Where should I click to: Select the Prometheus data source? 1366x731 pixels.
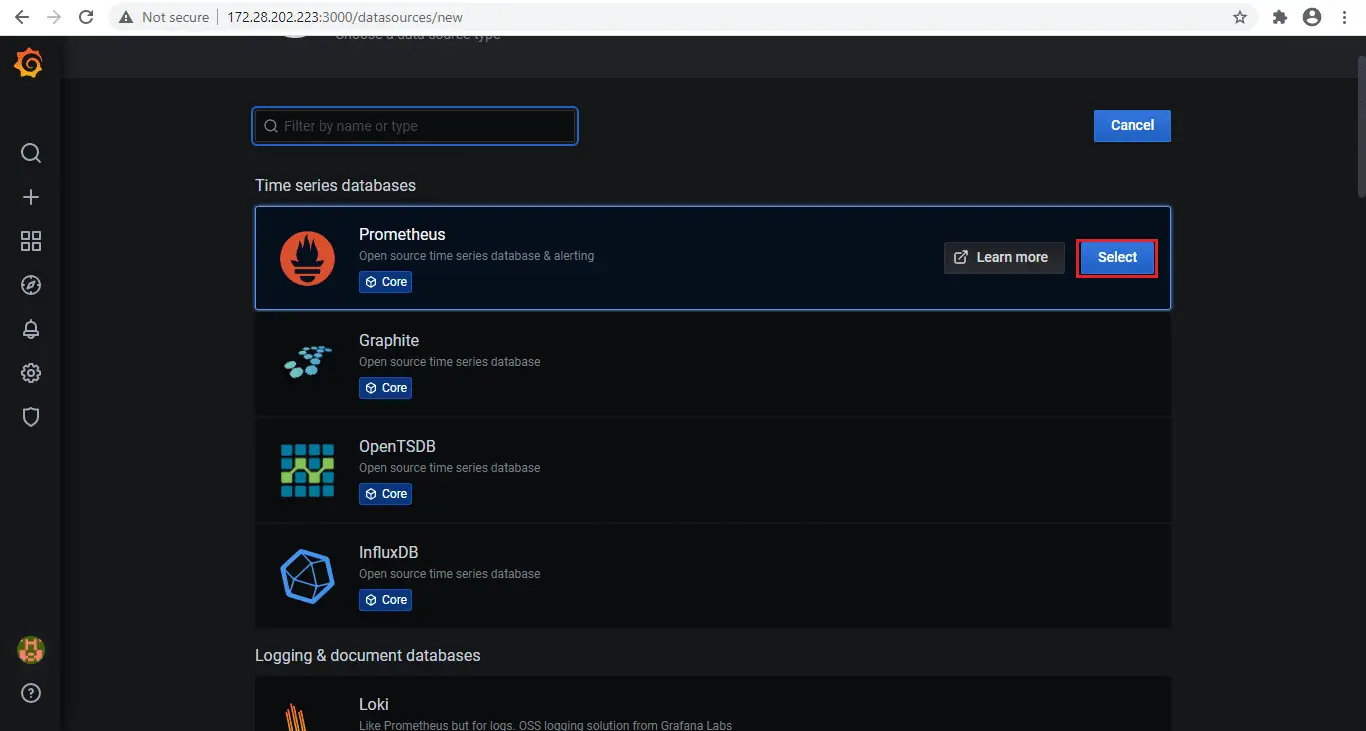[1116, 257]
